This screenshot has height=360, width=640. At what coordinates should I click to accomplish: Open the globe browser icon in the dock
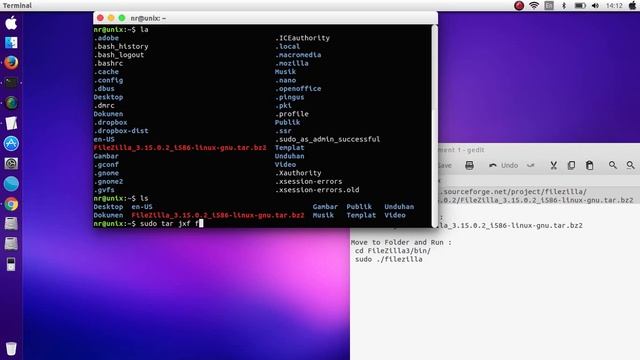click(x=11, y=103)
